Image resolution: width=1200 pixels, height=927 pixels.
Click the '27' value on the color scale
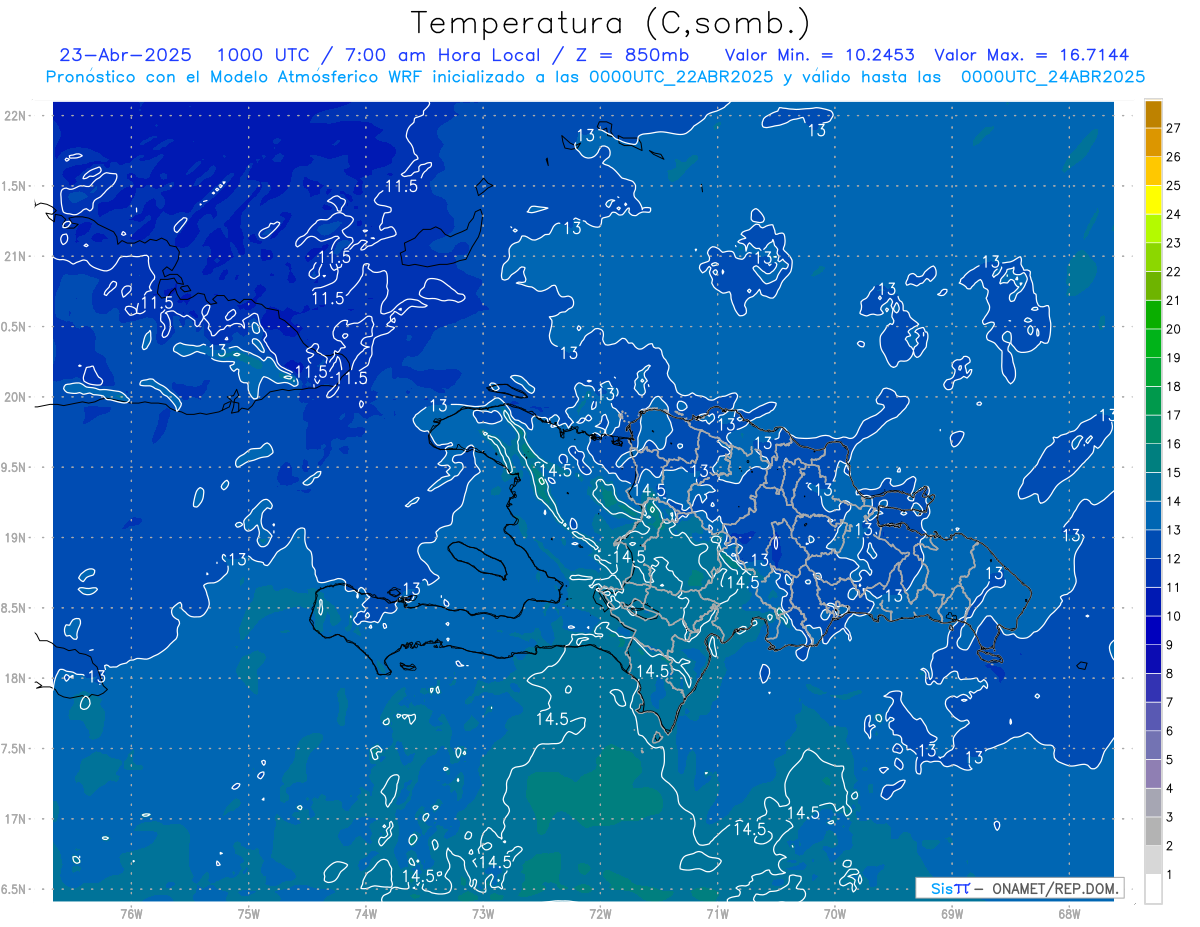tap(1173, 128)
